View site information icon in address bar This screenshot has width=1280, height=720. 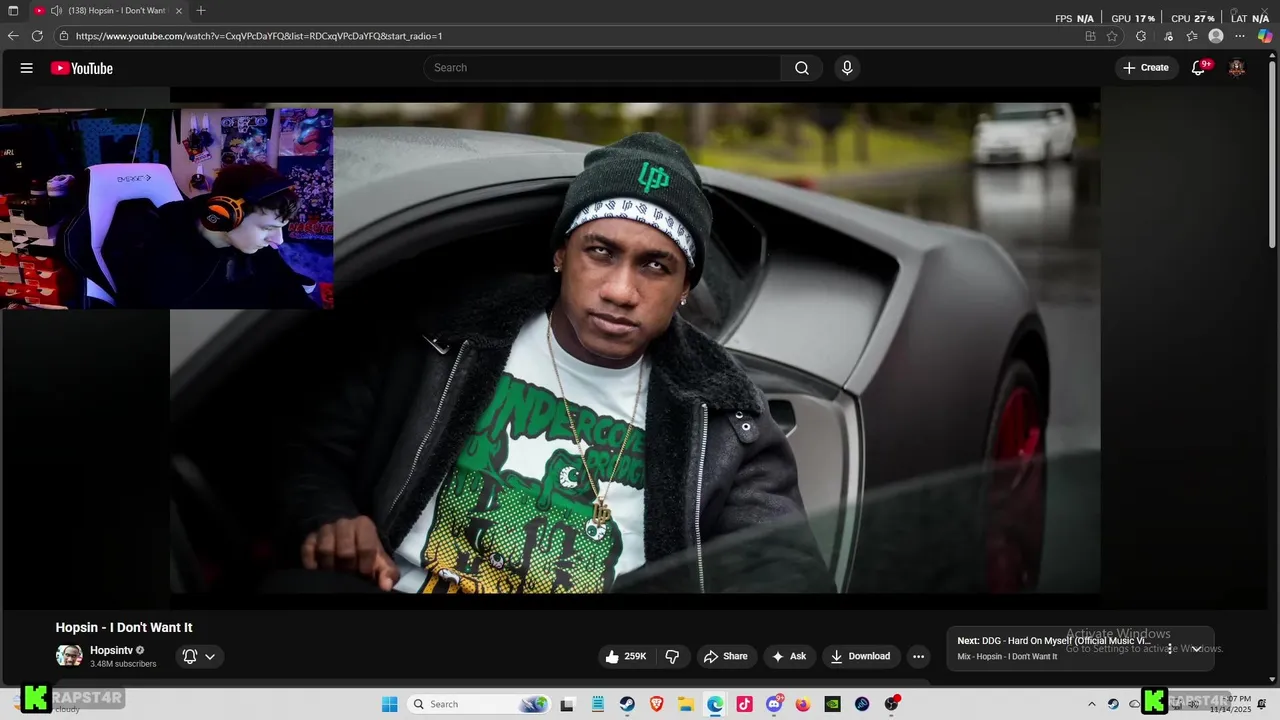(x=64, y=36)
